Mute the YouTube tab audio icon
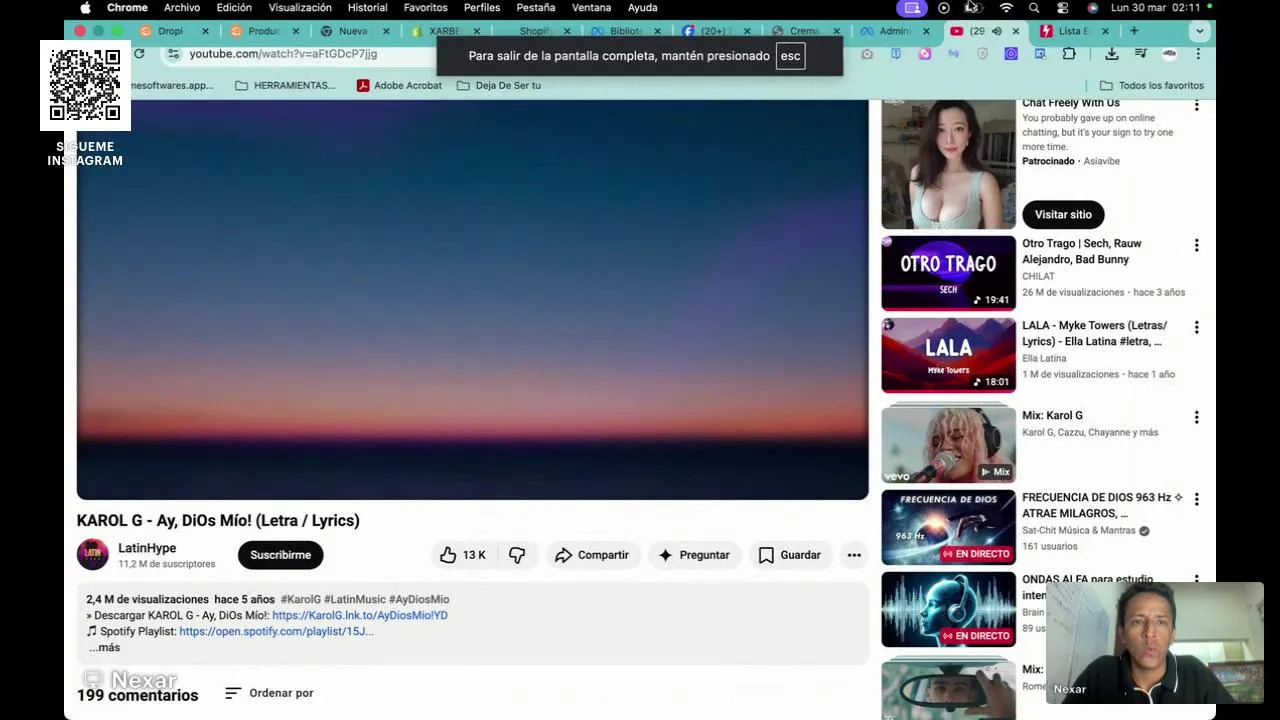The height and width of the screenshot is (720, 1280). (996, 31)
